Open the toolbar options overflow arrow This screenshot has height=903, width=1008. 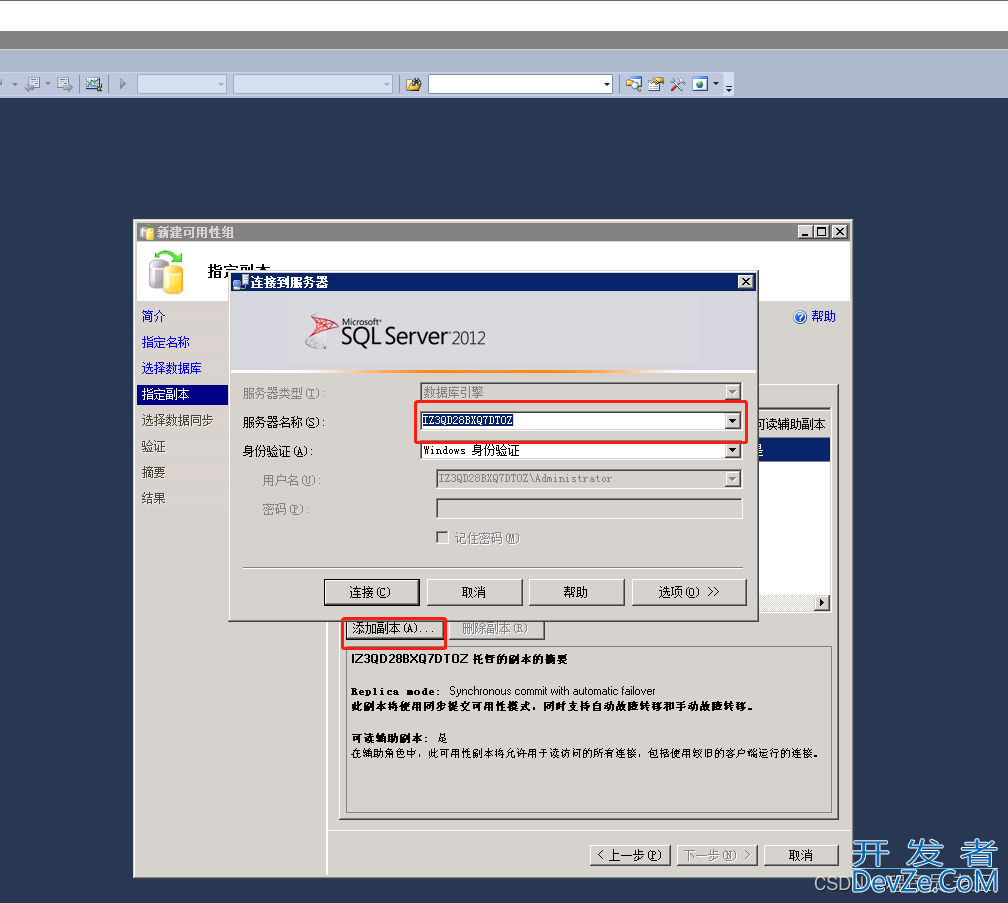click(728, 87)
